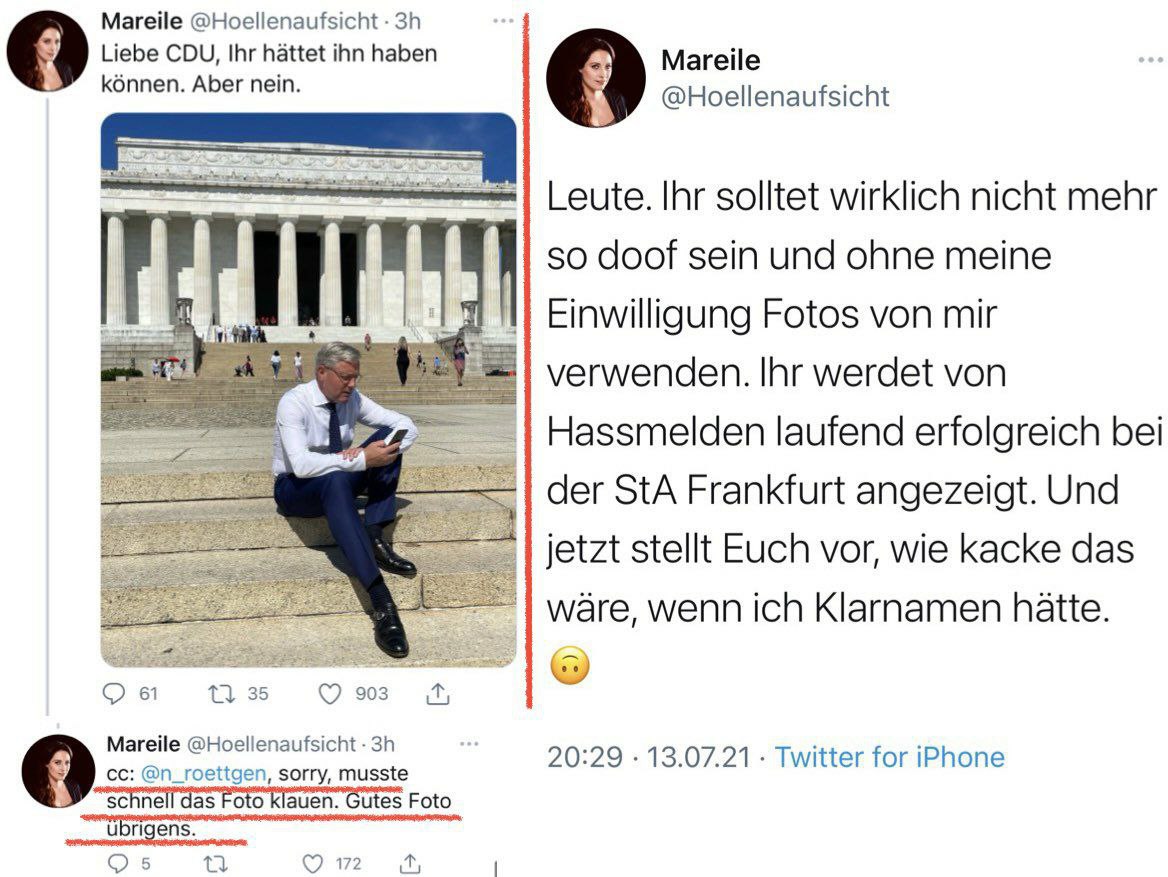Open the @n_roettgen mention link
The width and height of the screenshot is (1168, 877).
203,774
